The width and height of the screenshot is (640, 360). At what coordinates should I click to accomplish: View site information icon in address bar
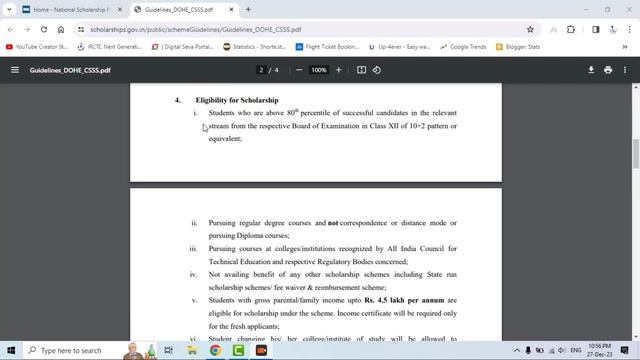(x=81, y=29)
